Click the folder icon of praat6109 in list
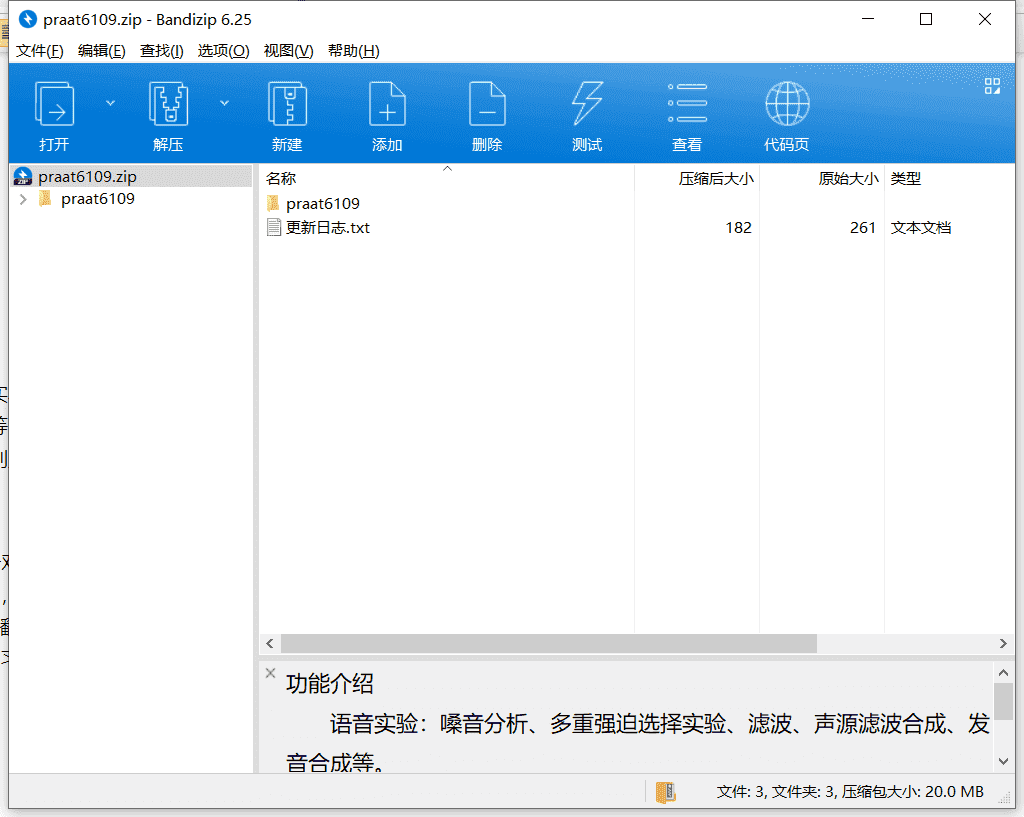Image resolution: width=1024 pixels, height=817 pixels. pos(273,203)
